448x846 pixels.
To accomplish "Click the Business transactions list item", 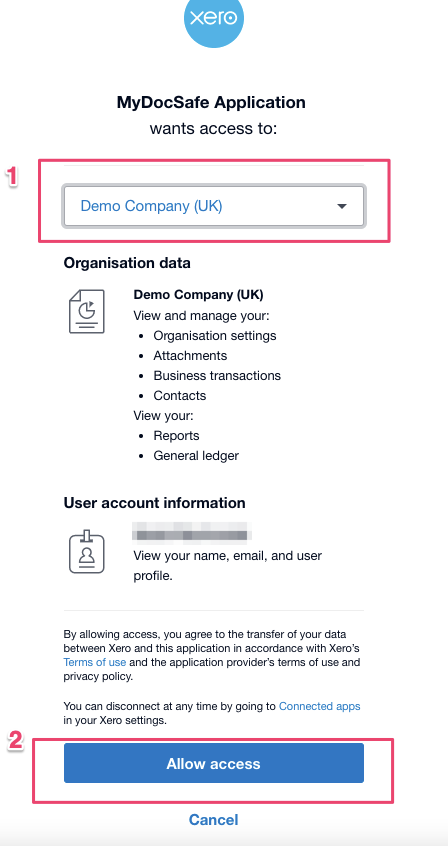I will coord(217,376).
